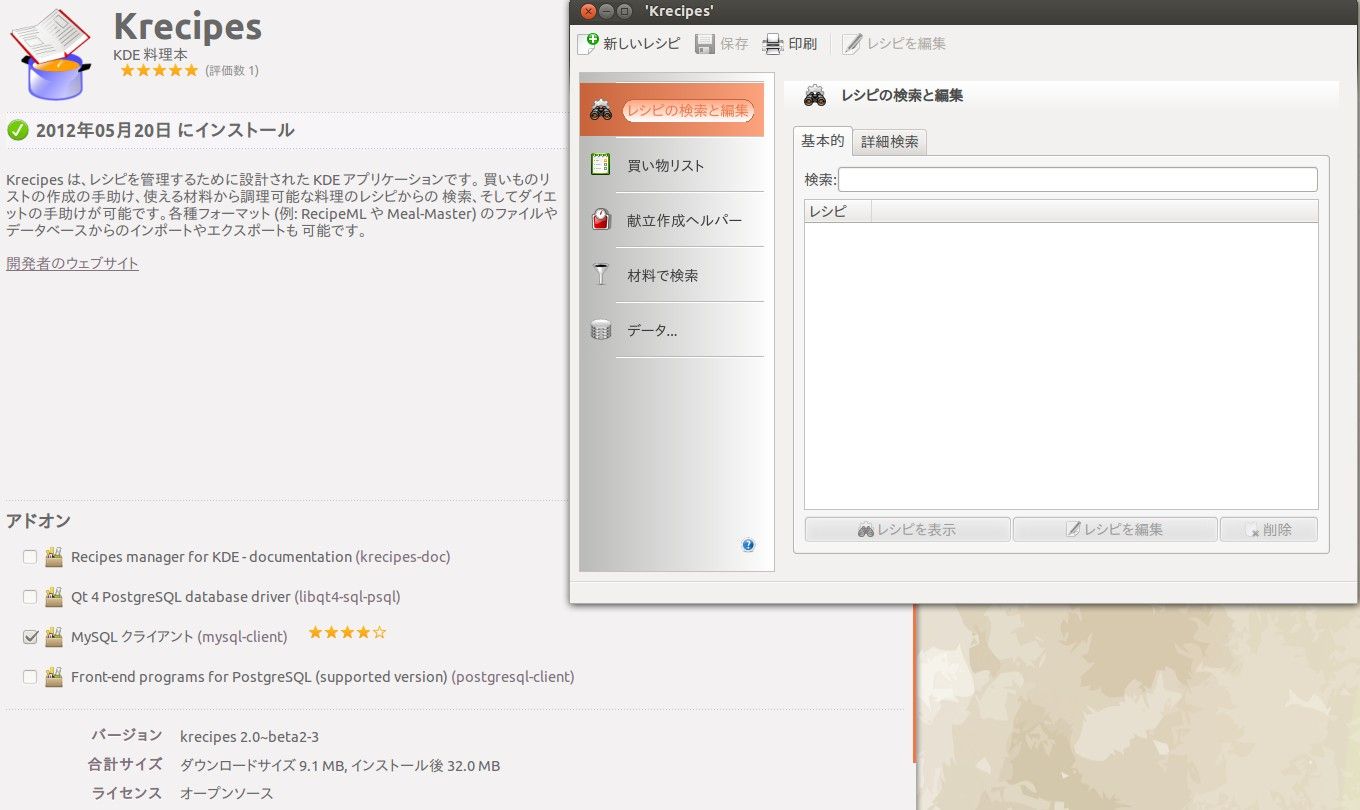Click the KDE 料理本 subtitle text
This screenshot has height=810, width=1360.
(150, 54)
